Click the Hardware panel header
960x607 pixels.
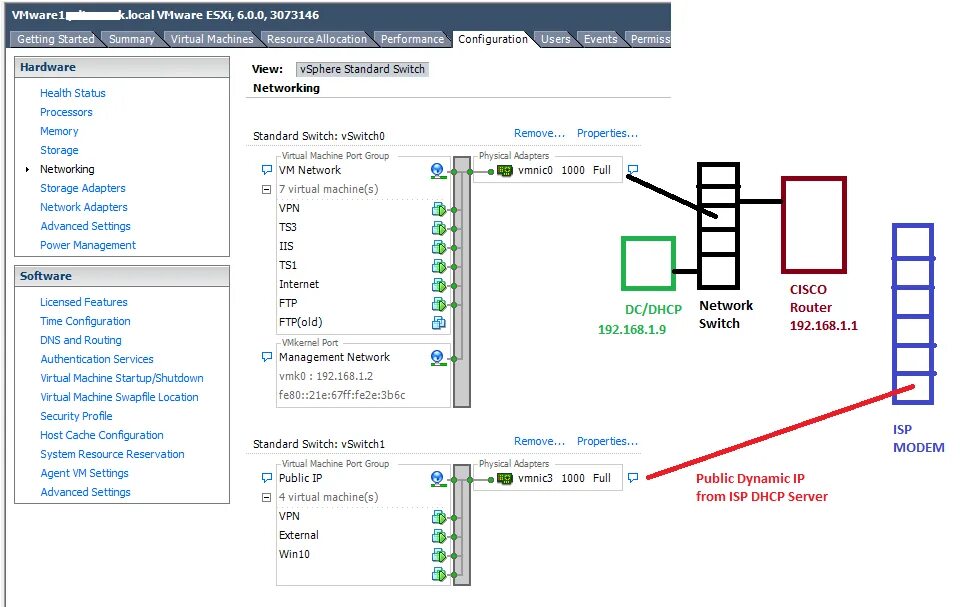click(x=122, y=67)
